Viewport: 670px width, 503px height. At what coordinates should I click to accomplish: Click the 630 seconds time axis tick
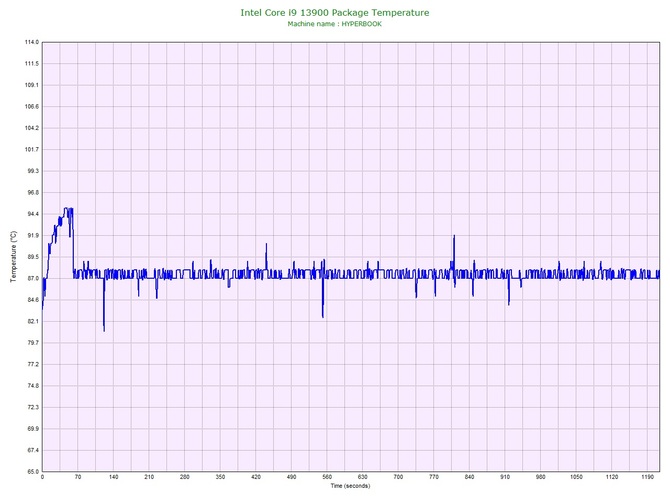(x=363, y=477)
